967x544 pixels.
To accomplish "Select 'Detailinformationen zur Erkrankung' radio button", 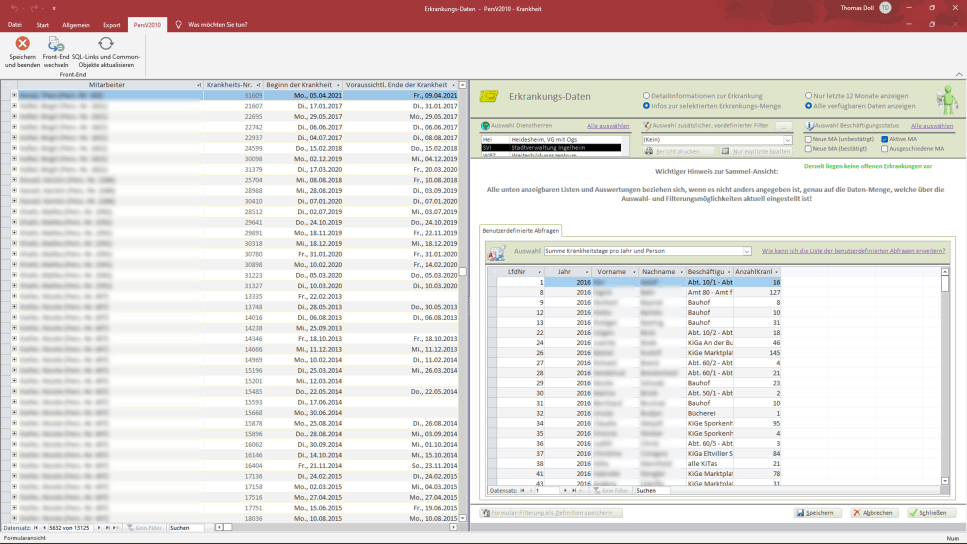I will click(x=646, y=96).
